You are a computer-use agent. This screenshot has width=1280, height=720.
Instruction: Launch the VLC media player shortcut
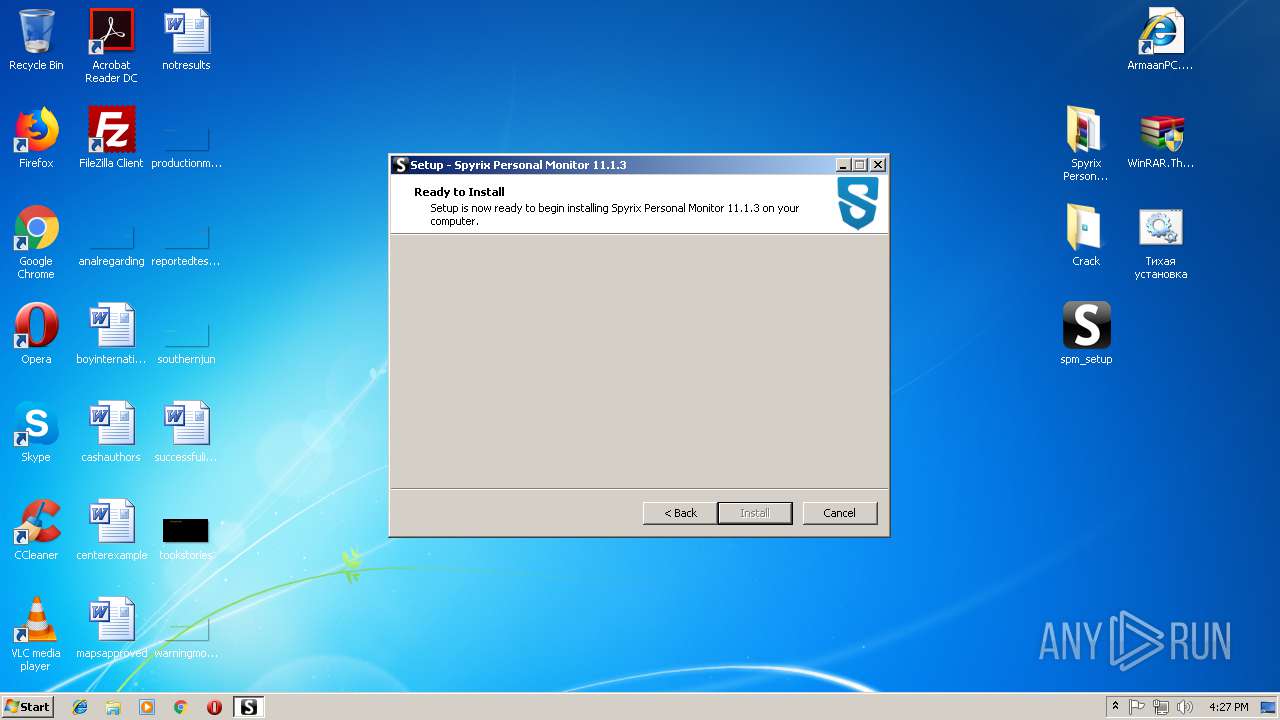click(36, 635)
